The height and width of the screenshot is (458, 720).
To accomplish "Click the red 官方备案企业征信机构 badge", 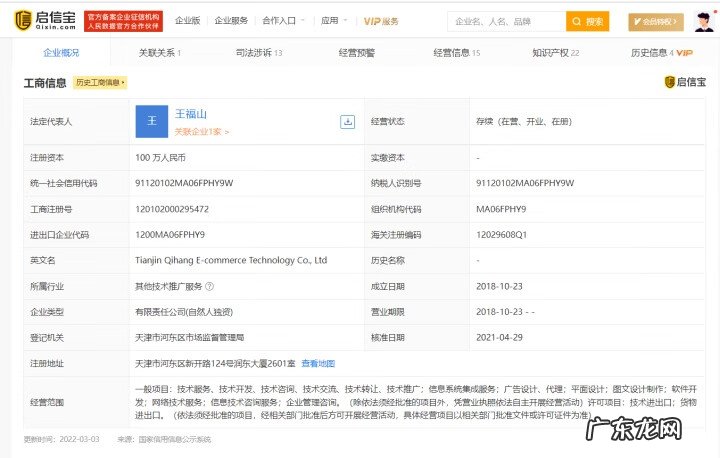I will [124, 21].
